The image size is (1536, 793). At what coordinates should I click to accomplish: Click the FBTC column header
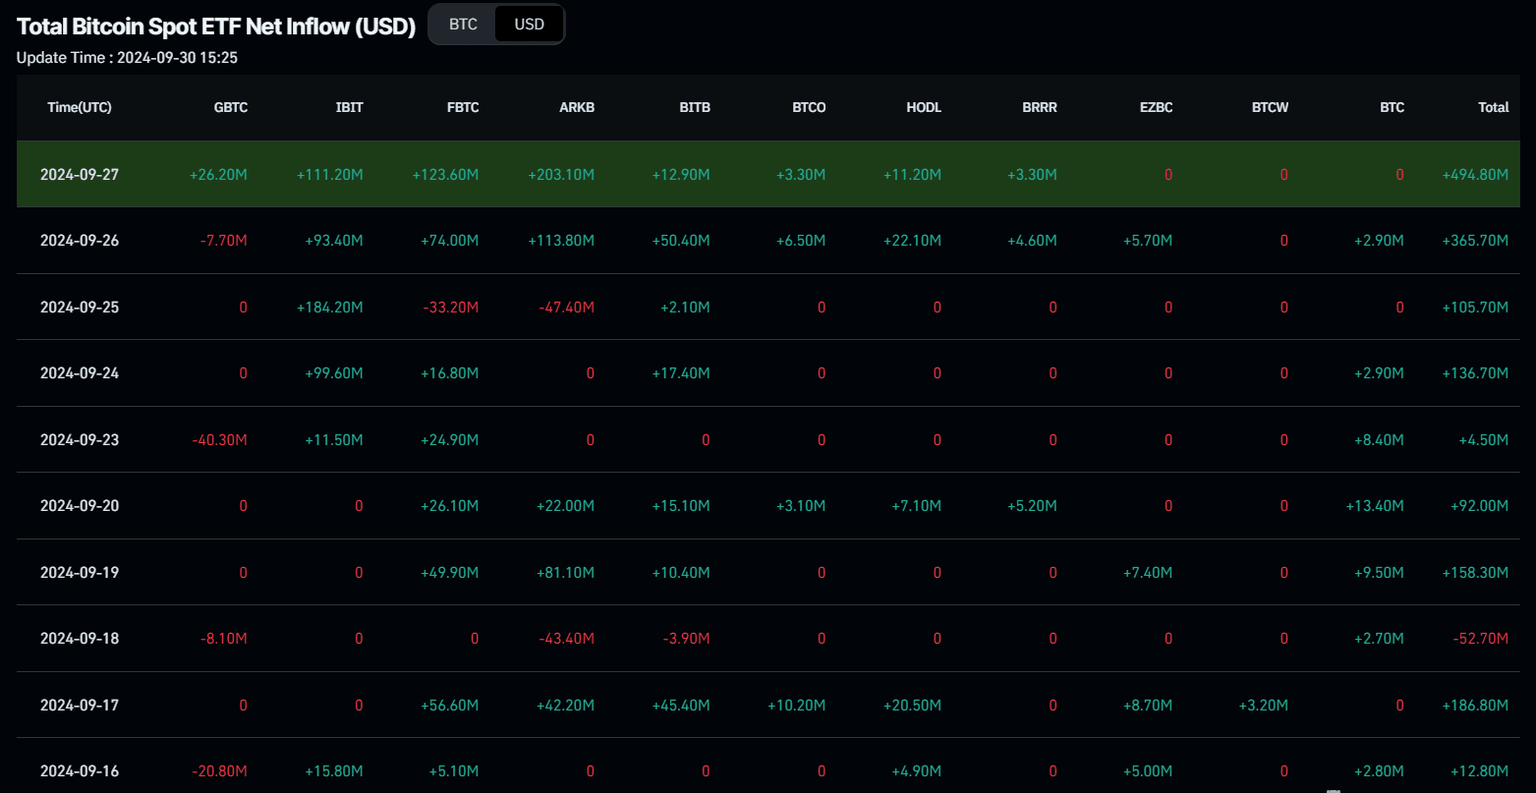[x=463, y=107]
